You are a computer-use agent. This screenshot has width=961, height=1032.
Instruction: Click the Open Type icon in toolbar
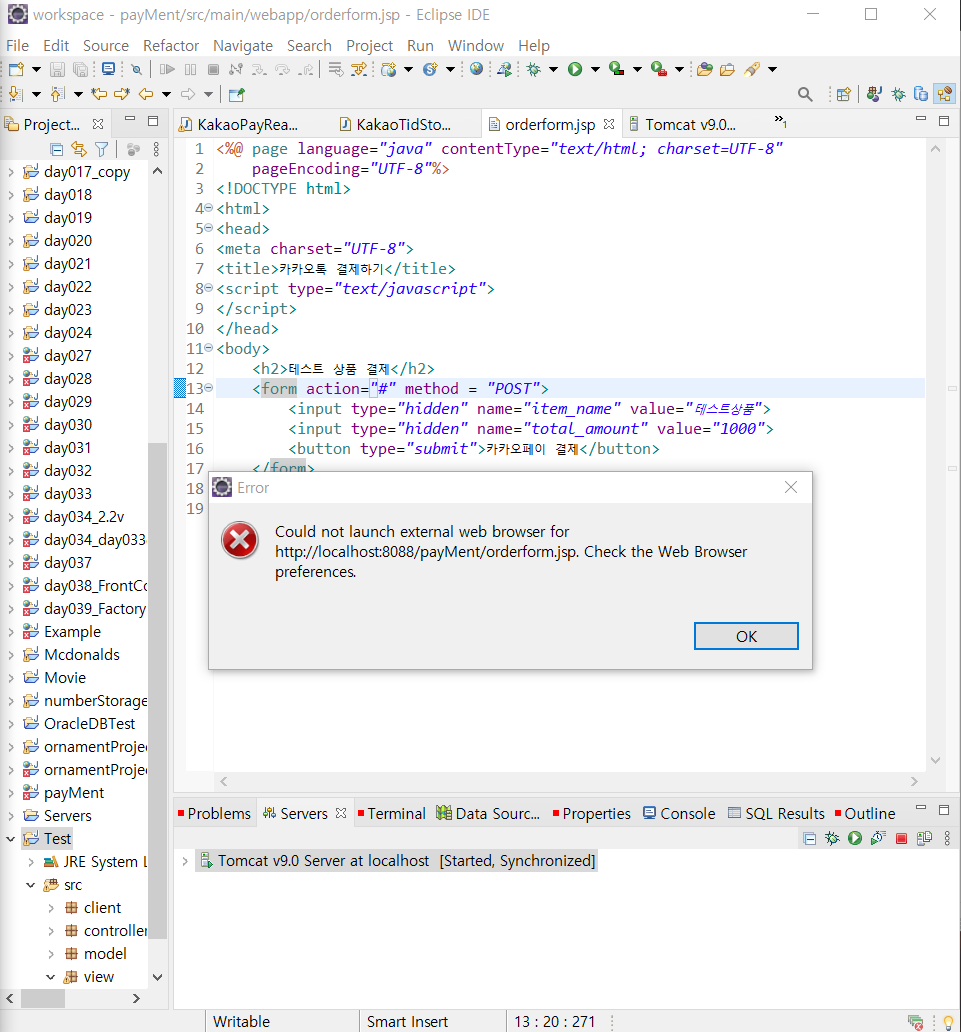coord(705,69)
